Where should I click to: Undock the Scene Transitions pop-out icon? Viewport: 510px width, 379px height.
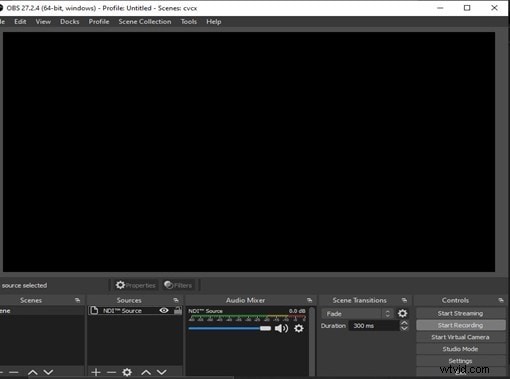pos(404,300)
